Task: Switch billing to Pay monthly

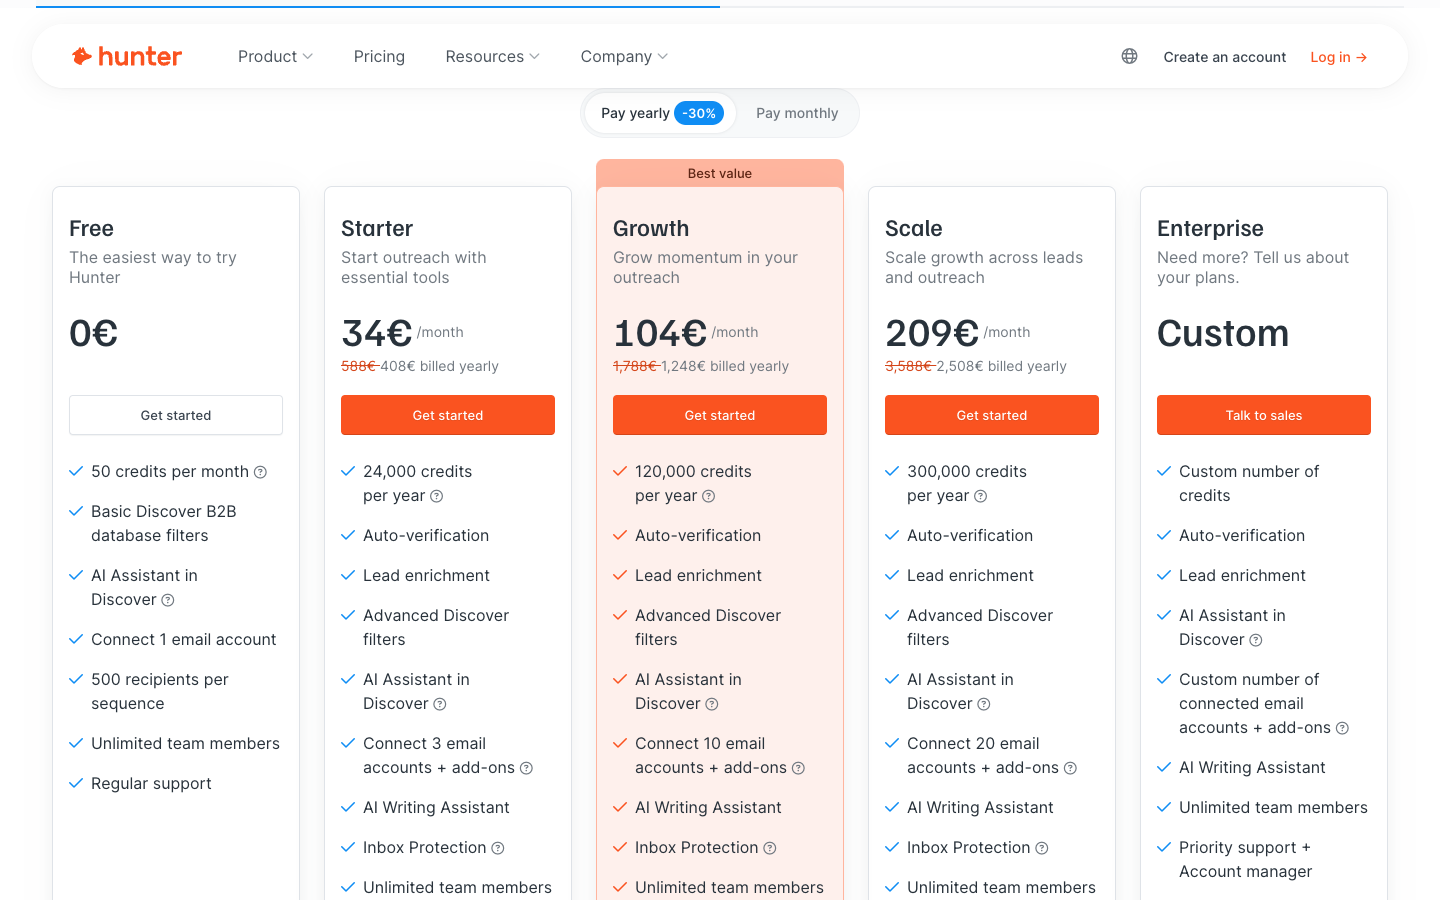Action: (797, 113)
